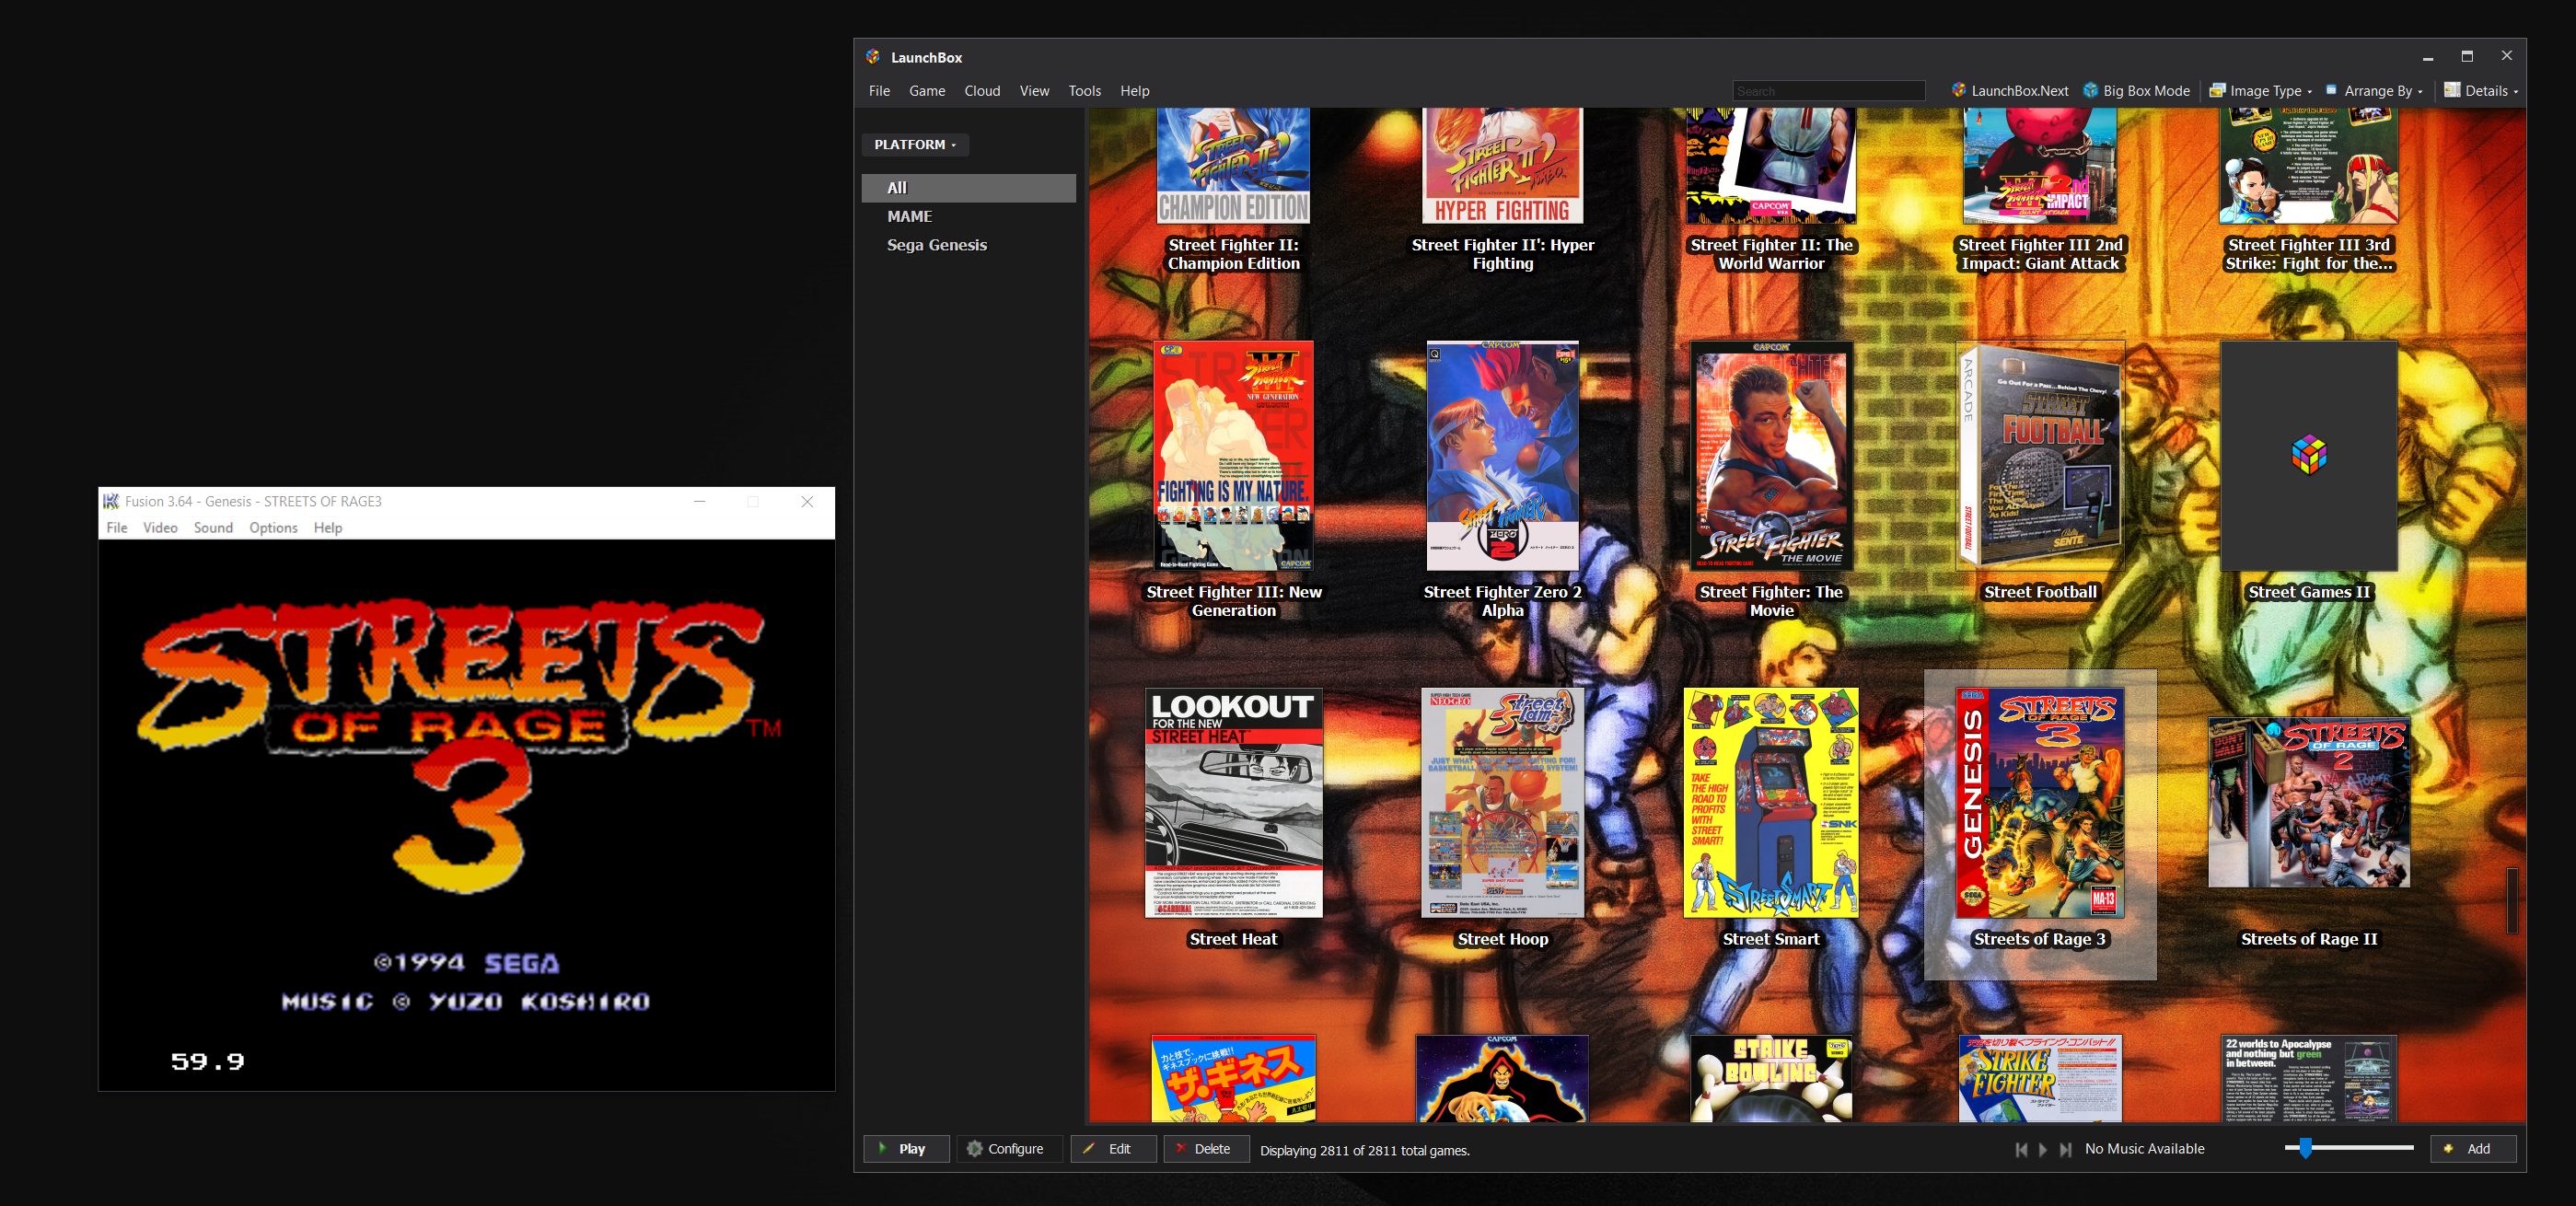Click the LaunchBox logo icon in title bar
This screenshot has width=2576, height=1206.
click(873, 57)
